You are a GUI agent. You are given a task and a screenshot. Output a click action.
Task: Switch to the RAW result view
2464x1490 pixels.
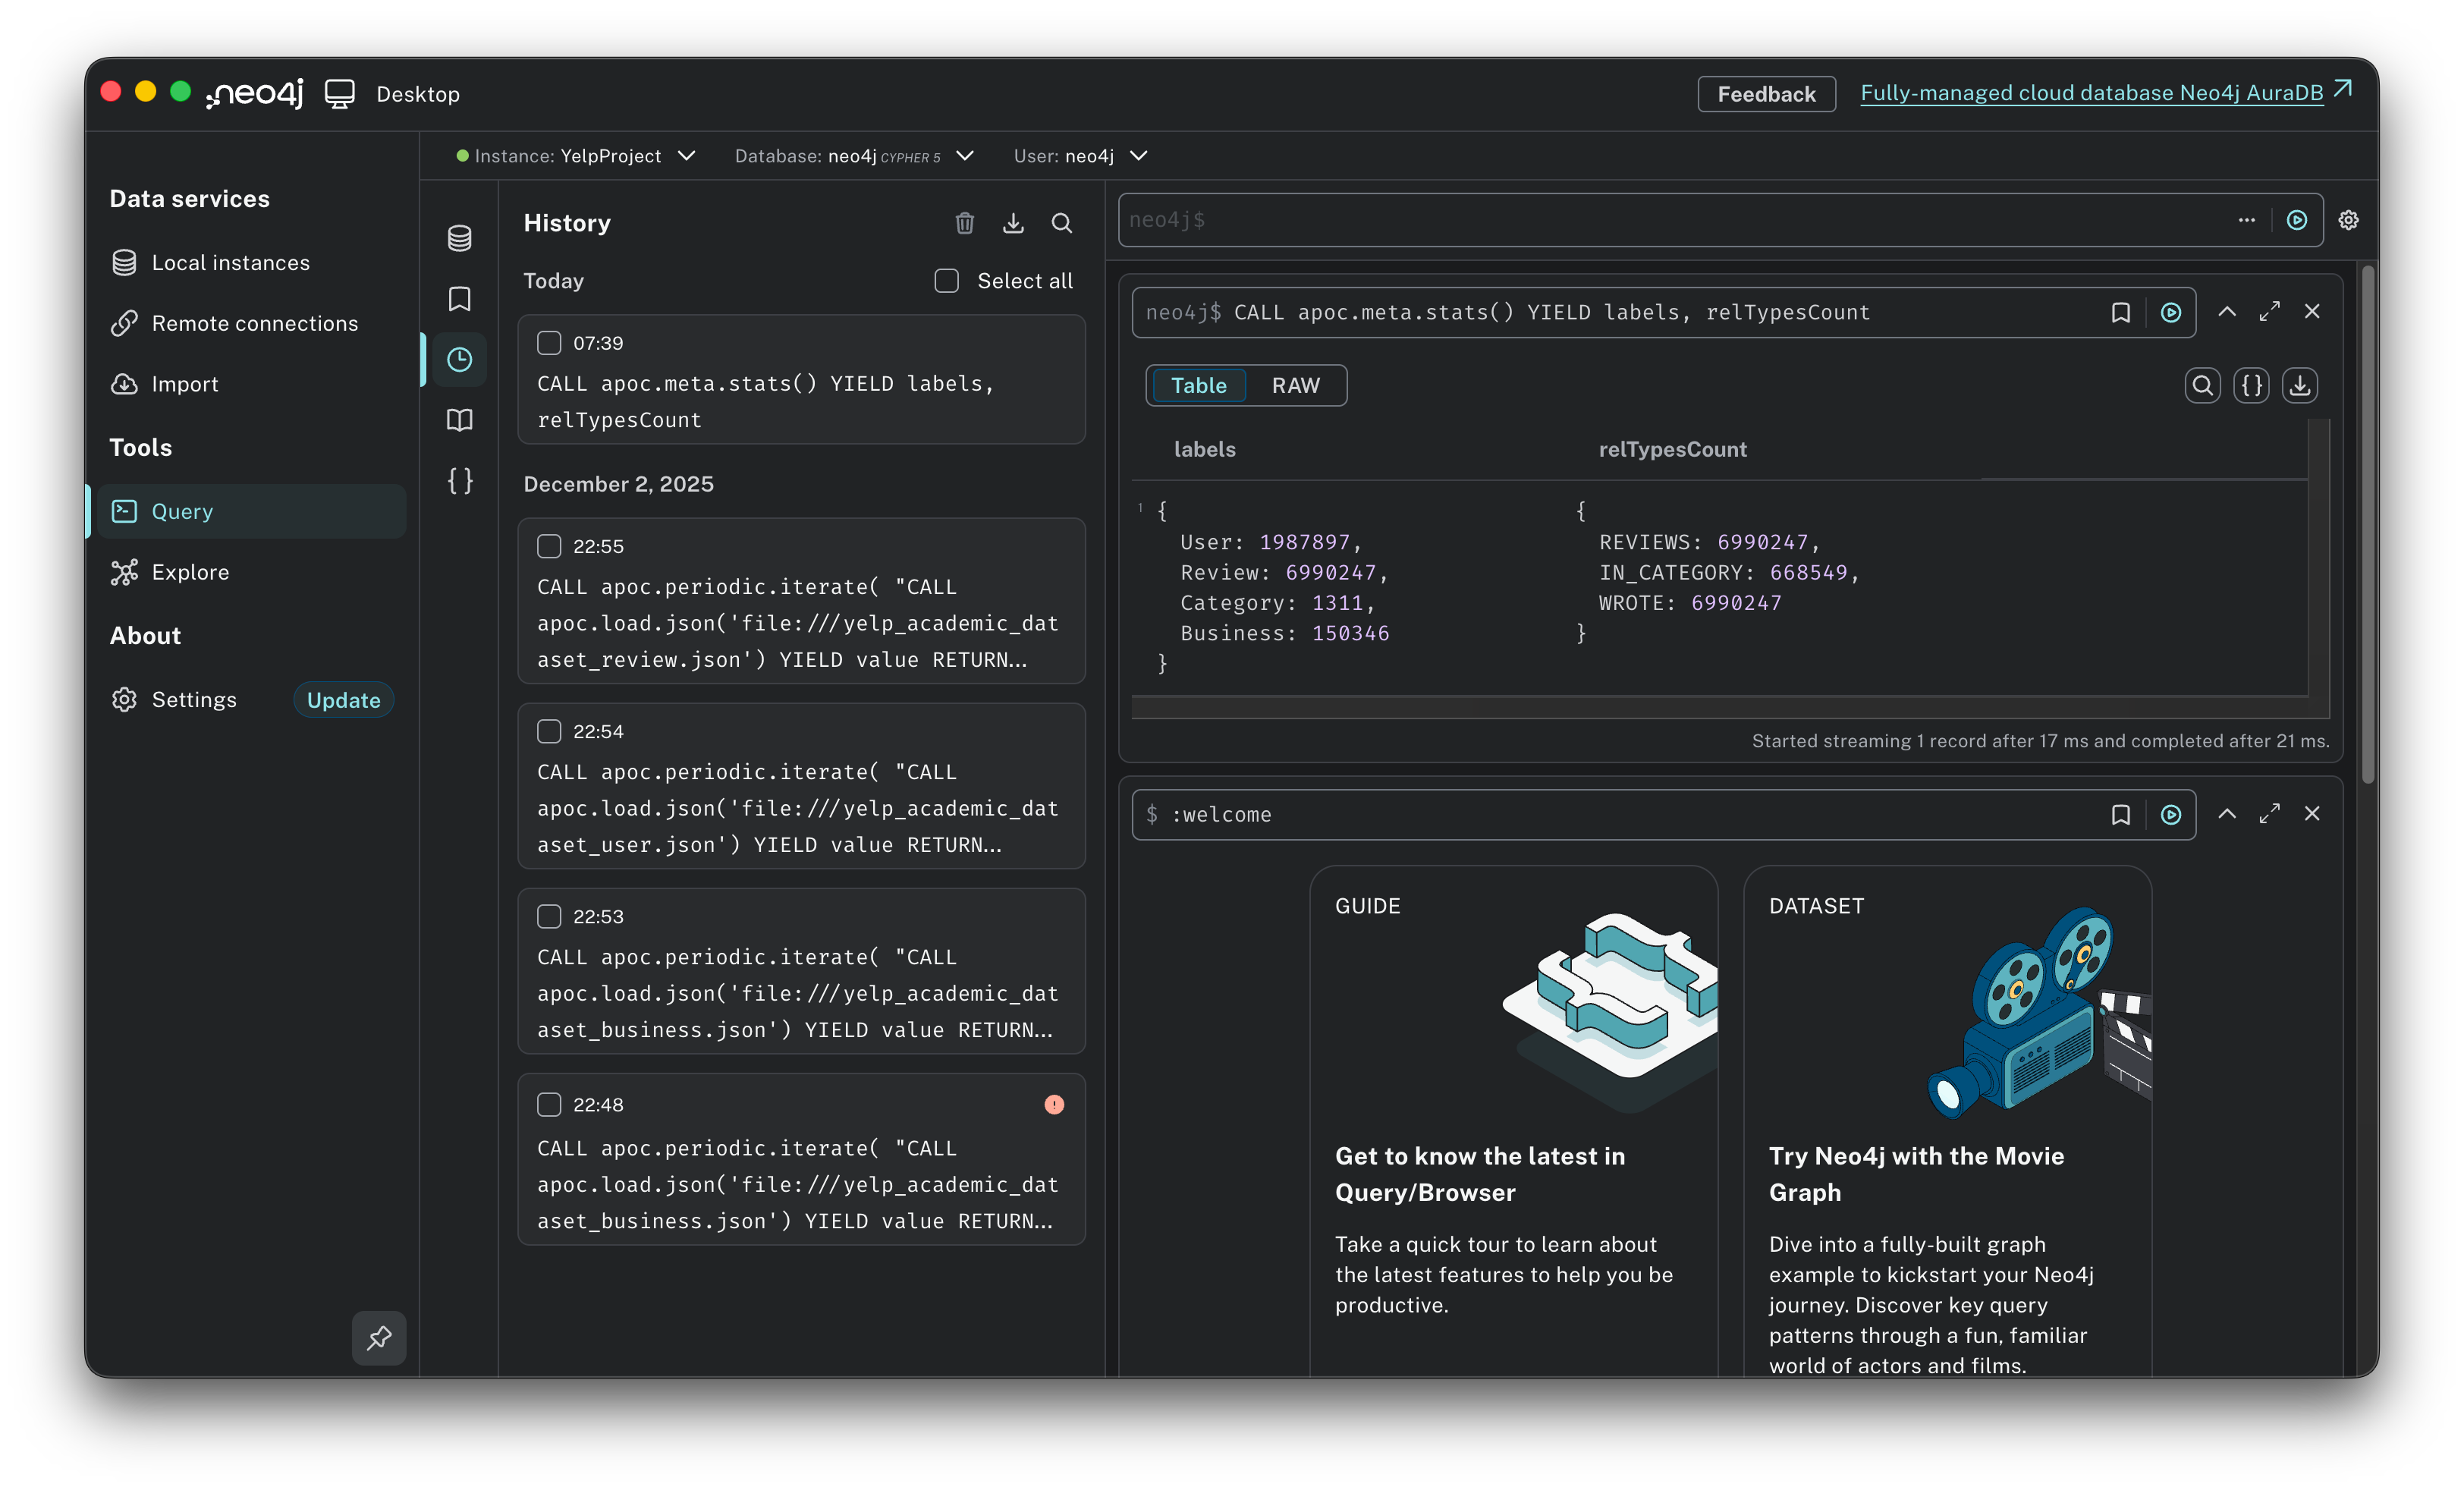[1295, 386]
